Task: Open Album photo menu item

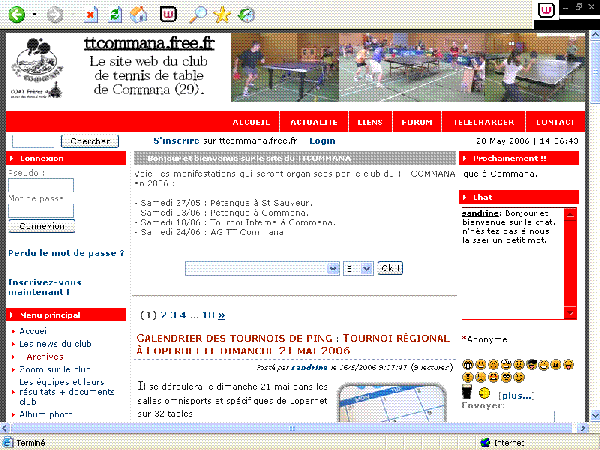Action: click(x=46, y=414)
